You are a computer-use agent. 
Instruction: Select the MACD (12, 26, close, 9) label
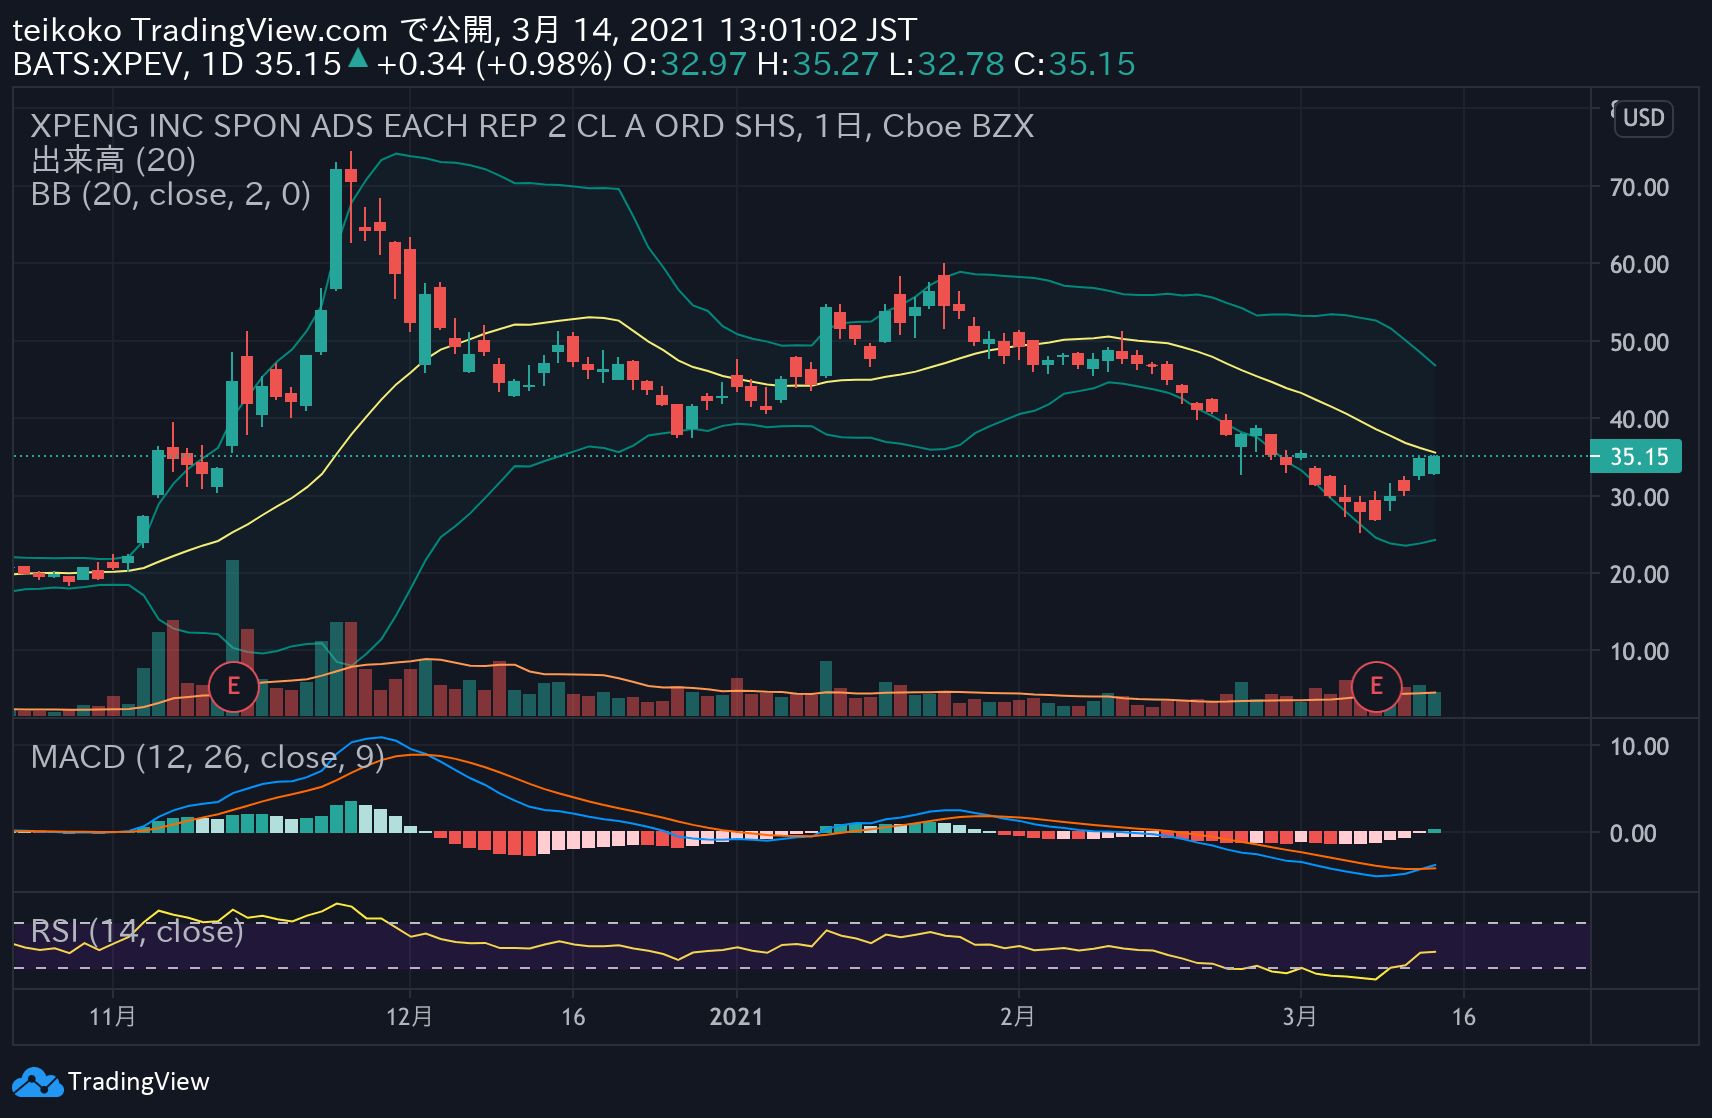[208, 757]
